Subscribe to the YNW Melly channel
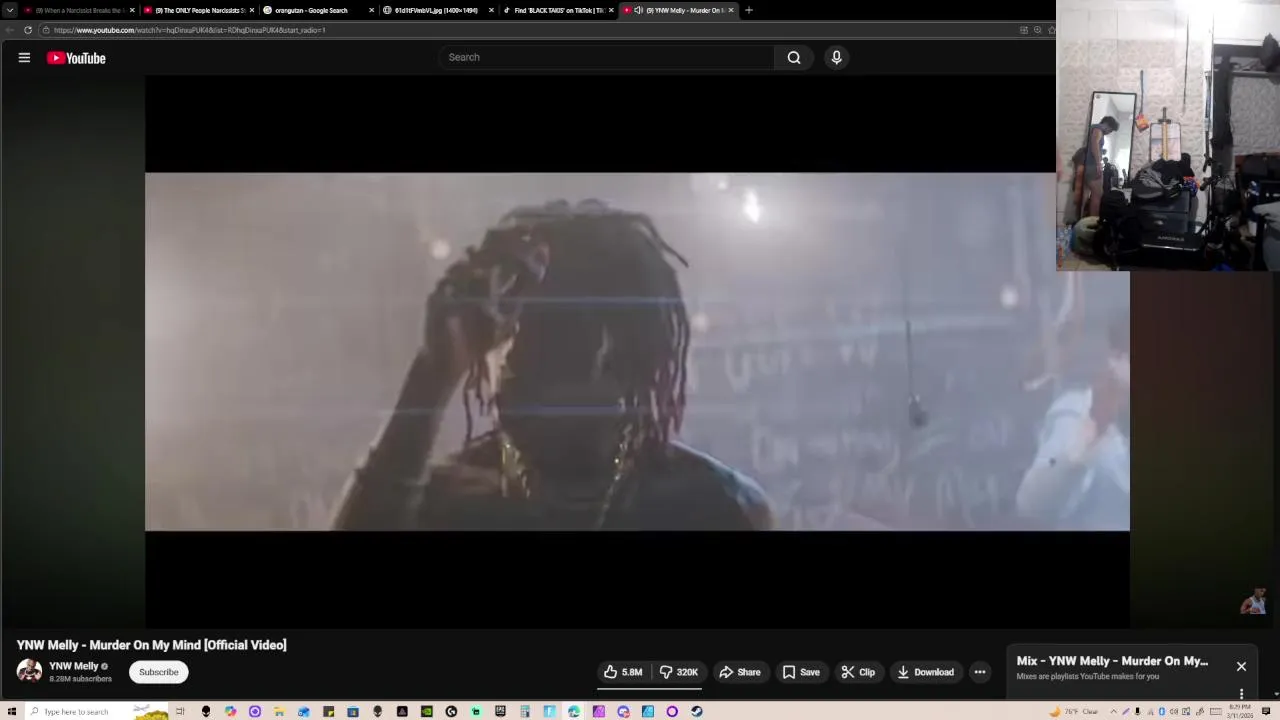 pos(158,672)
